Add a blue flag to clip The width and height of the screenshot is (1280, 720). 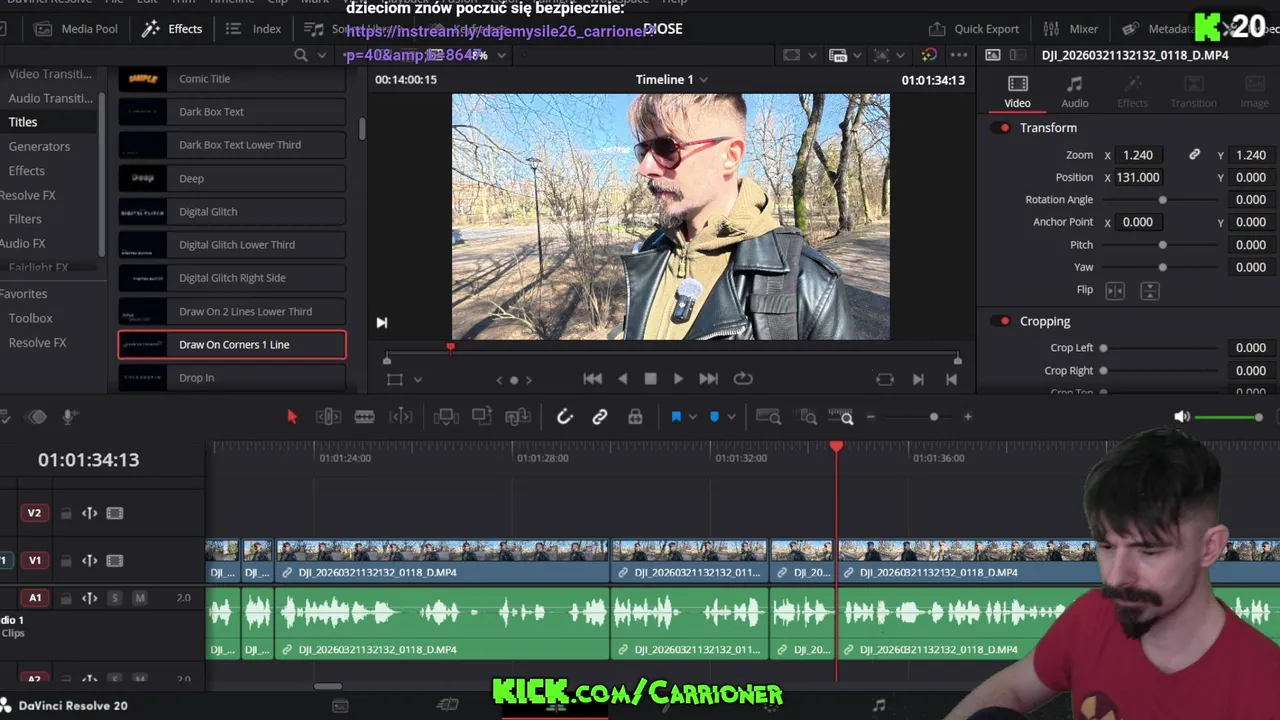[676, 417]
